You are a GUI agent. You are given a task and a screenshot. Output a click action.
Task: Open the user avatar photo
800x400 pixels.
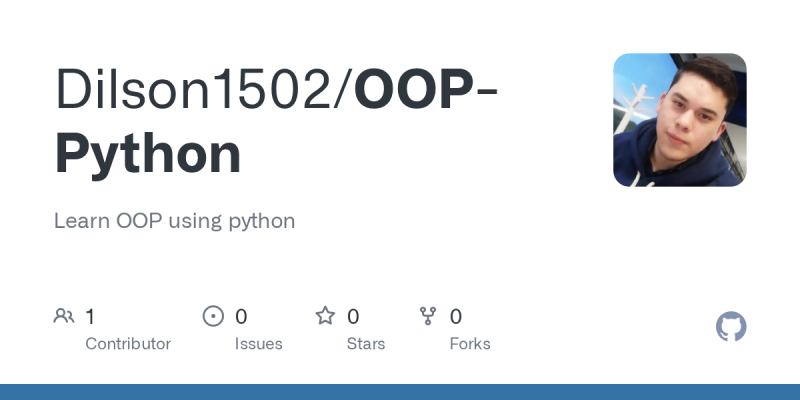pos(680,120)
